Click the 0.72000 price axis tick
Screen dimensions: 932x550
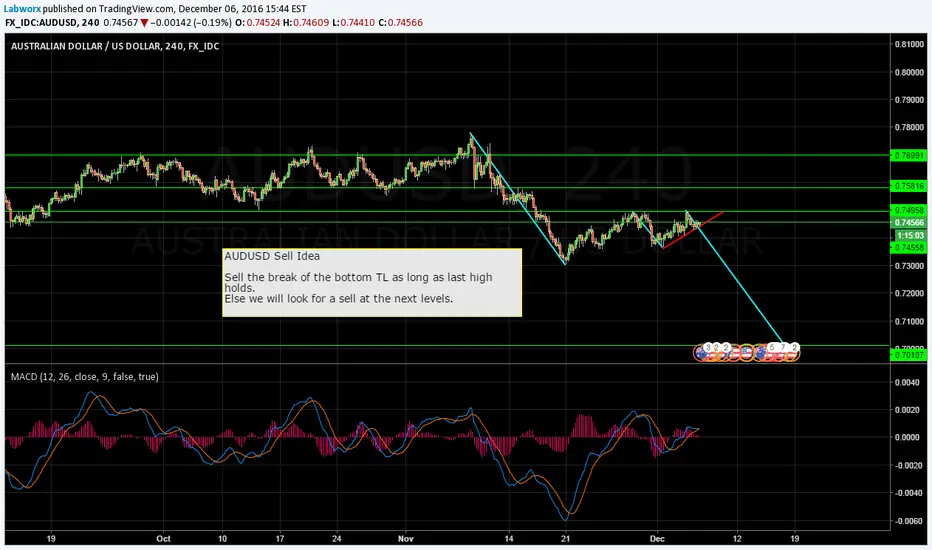point(909,293)
